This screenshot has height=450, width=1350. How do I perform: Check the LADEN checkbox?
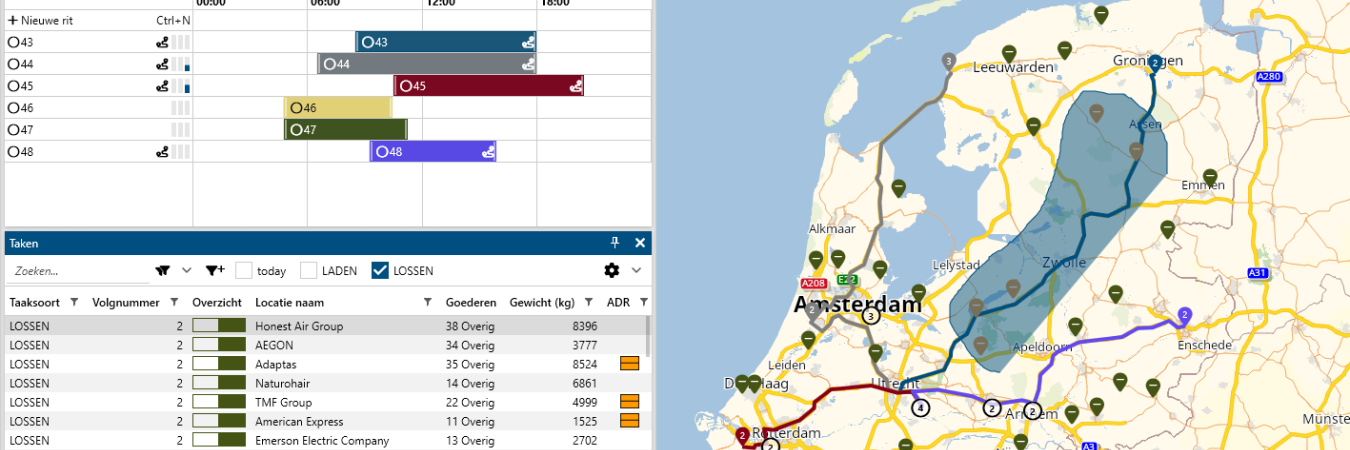309,270
